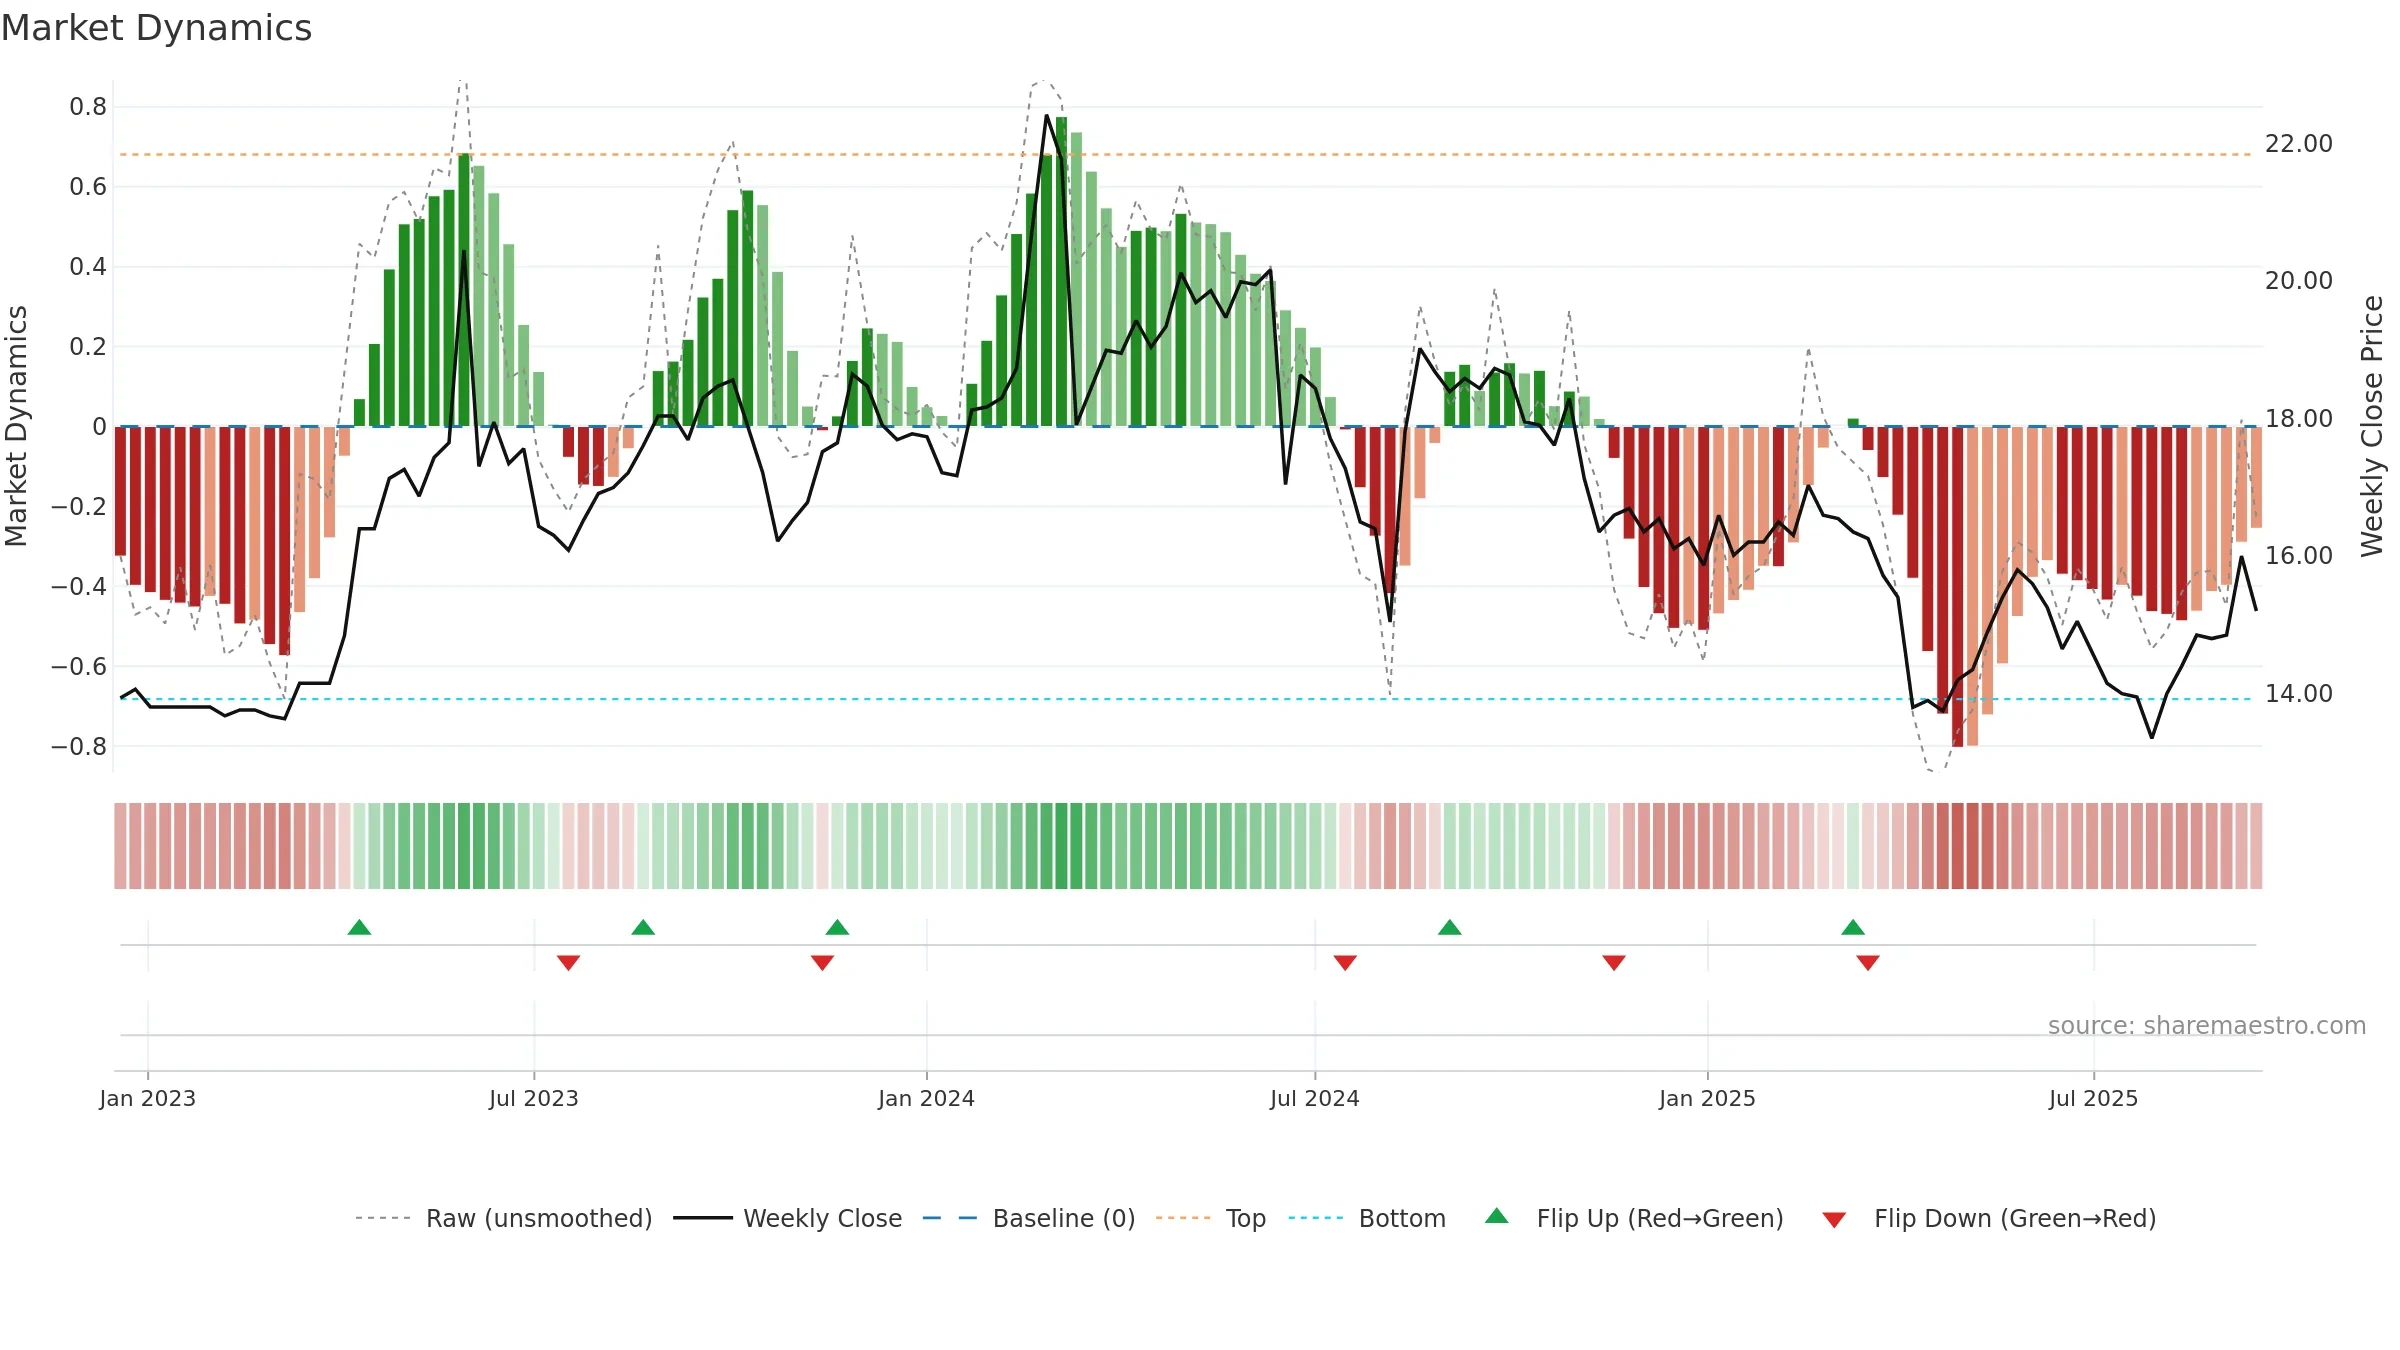Click the orange dotted Top threshold line
The image size is (2400, 1350).
click(1187, 155)
